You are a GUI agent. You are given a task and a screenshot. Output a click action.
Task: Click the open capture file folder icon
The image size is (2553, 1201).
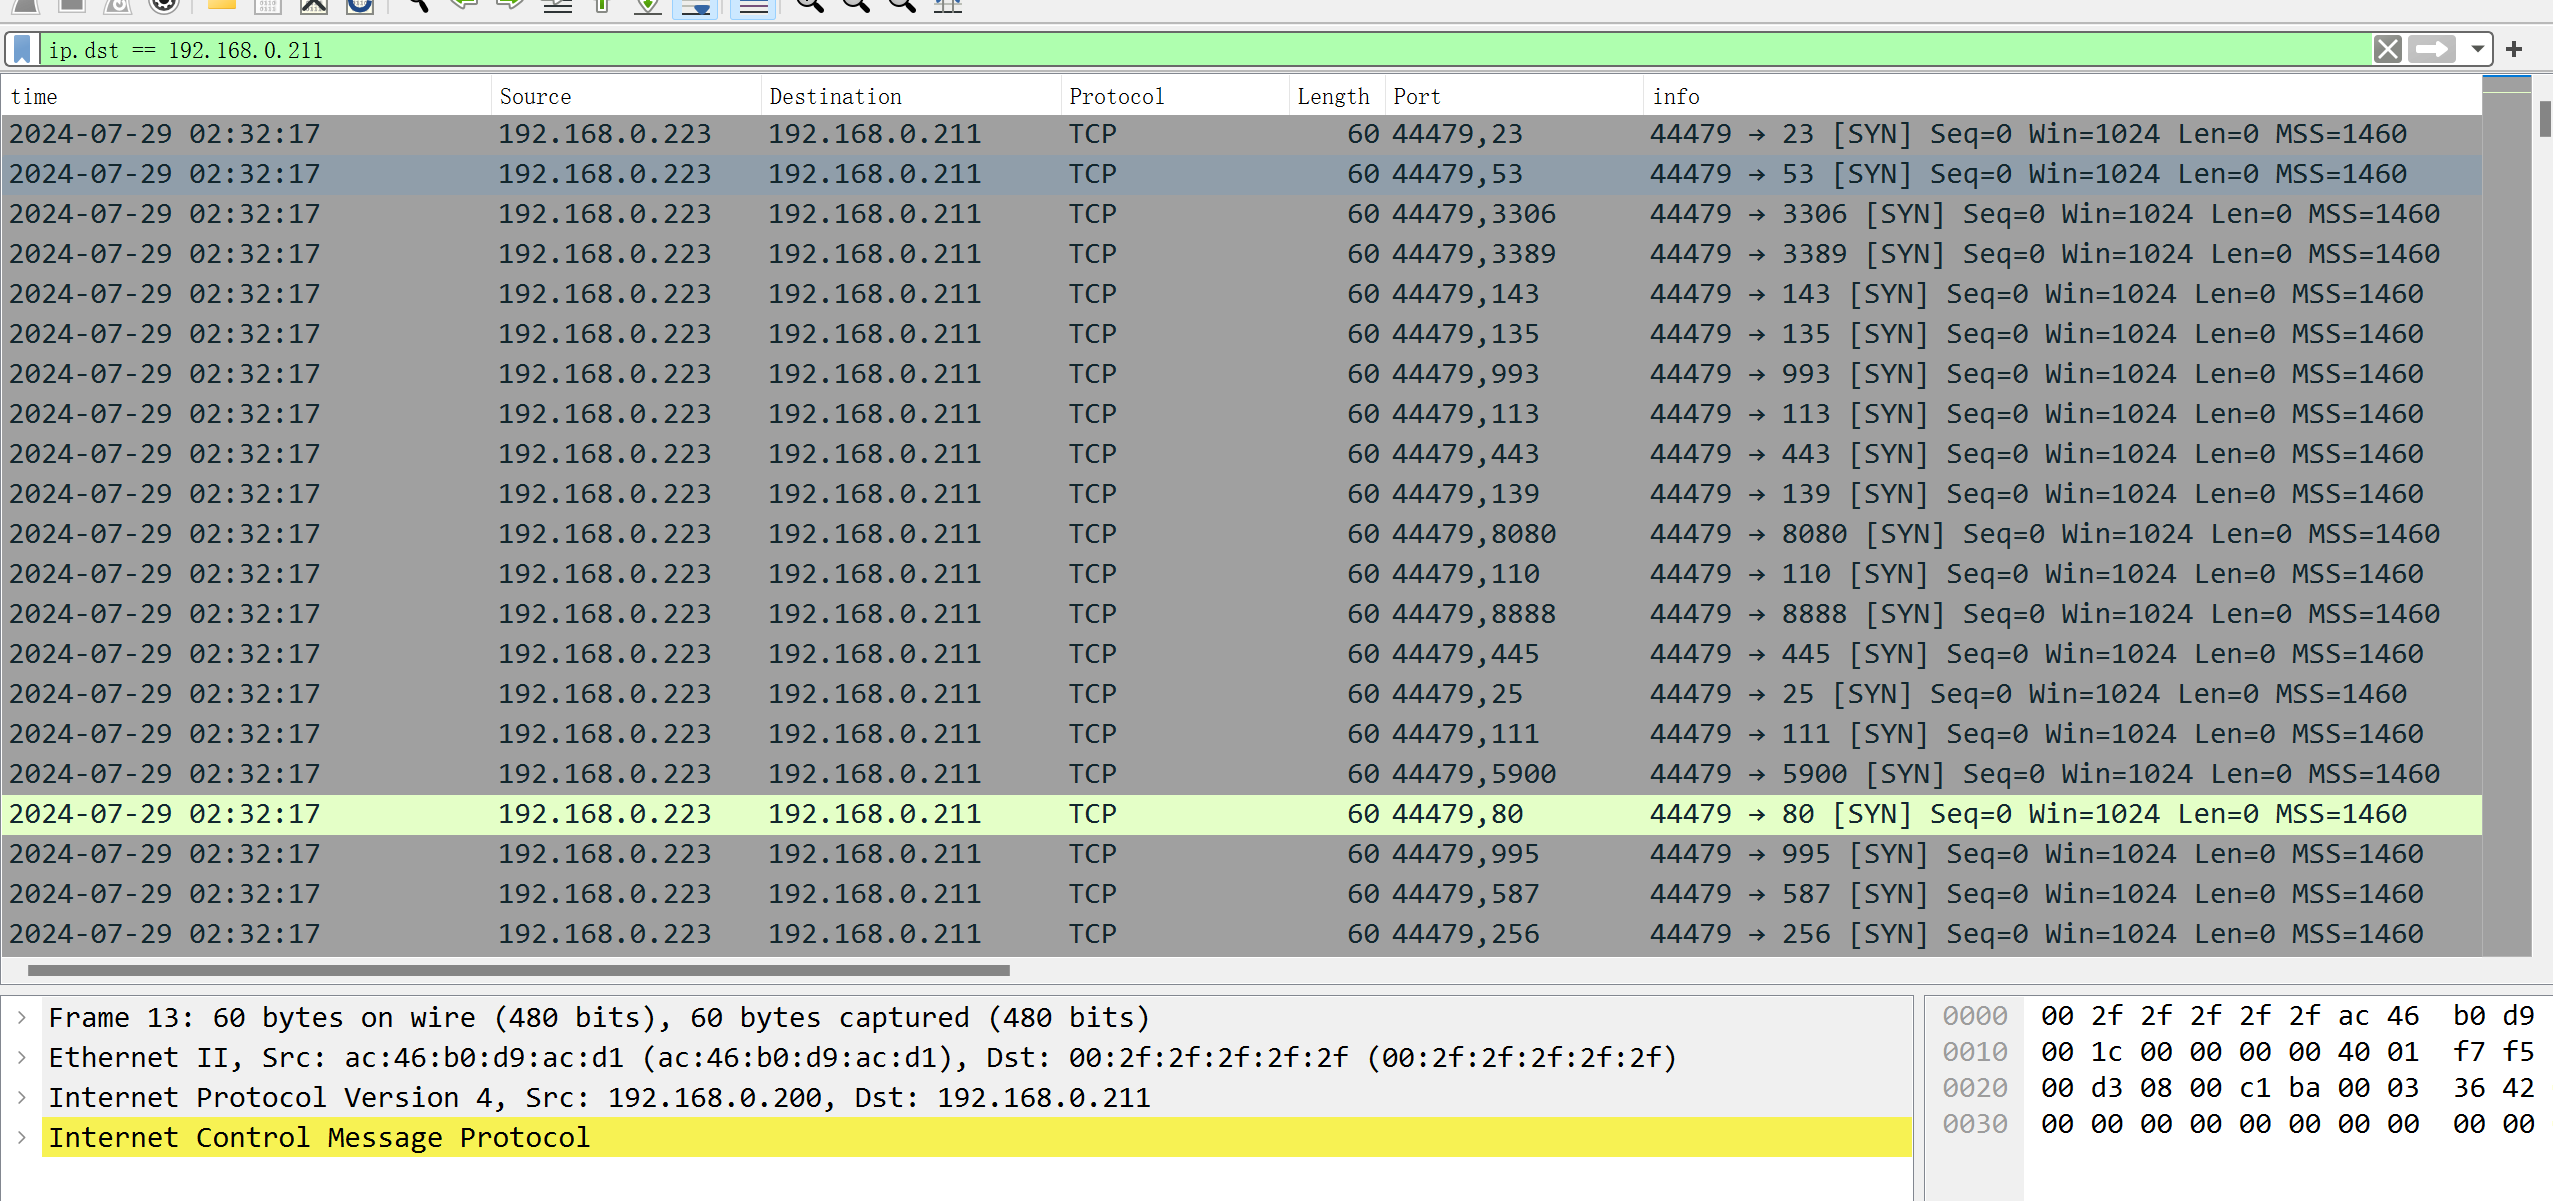click(x=221, y=5)
